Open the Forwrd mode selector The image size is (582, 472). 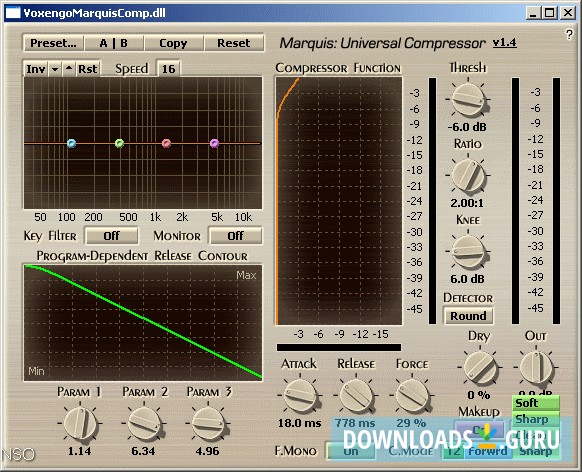tap(487, 451)
